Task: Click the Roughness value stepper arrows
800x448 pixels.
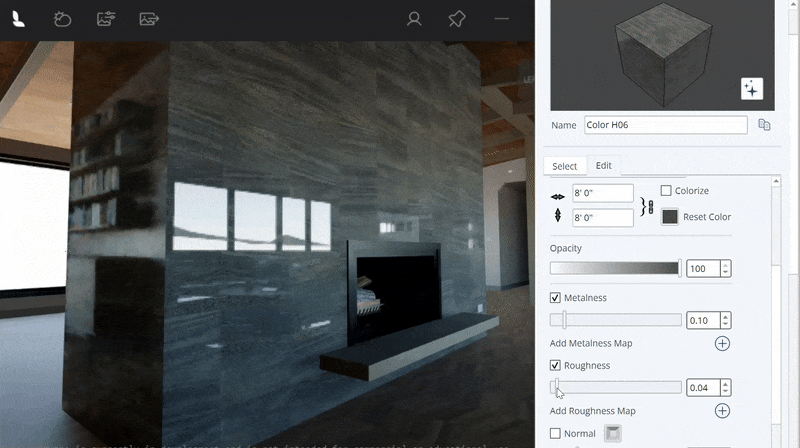Action: (725, 388)
